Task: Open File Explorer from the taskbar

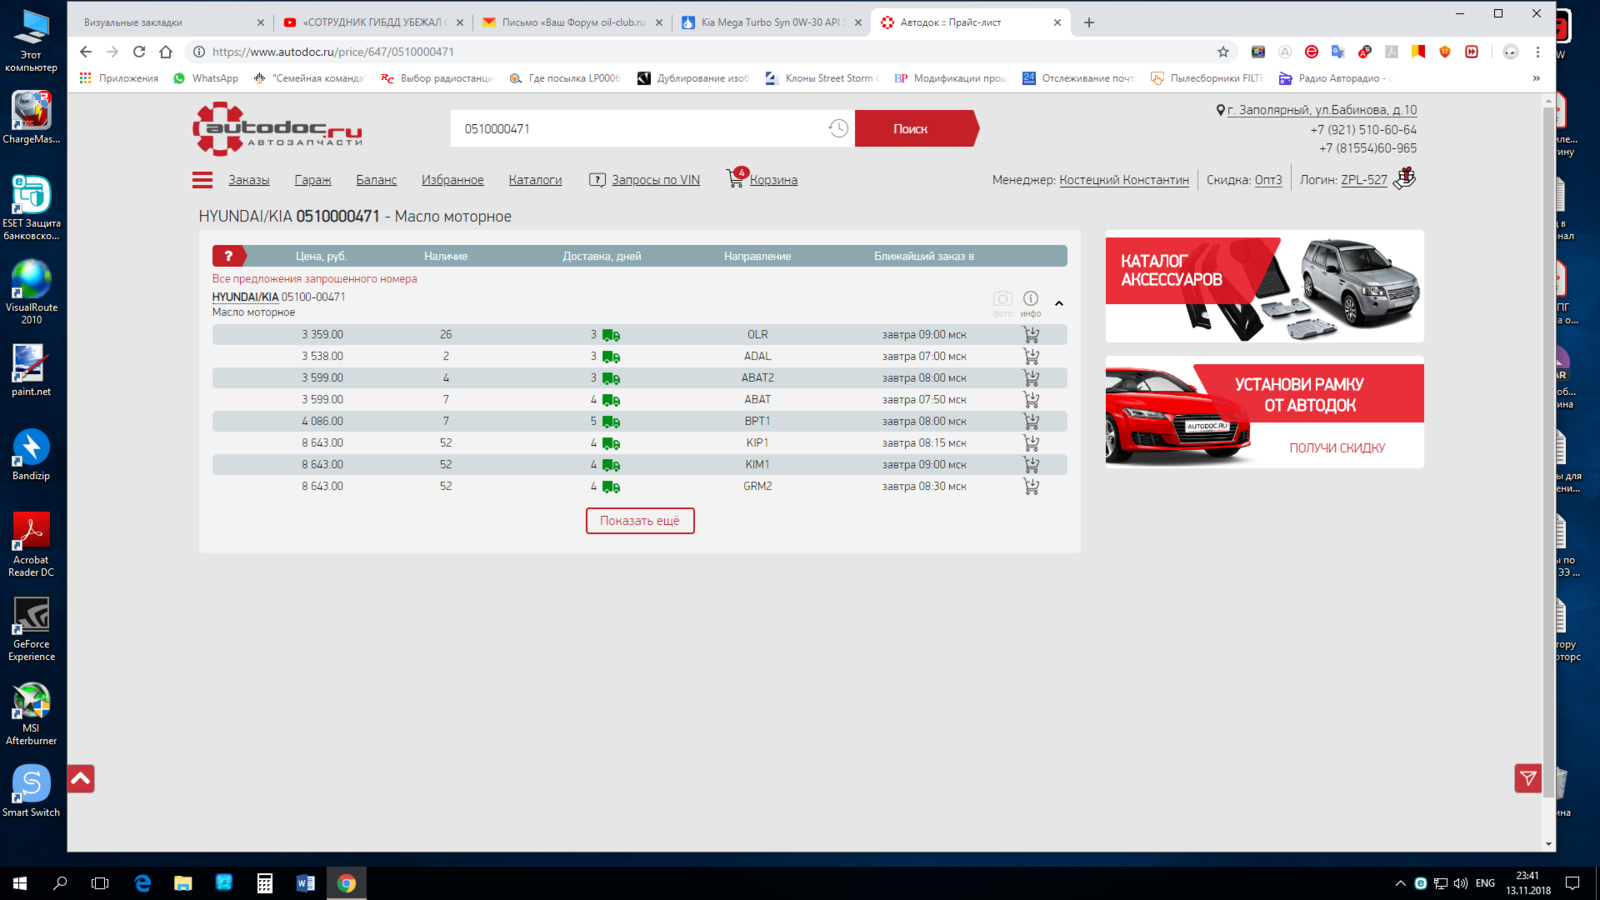Action: click(183, 883)
